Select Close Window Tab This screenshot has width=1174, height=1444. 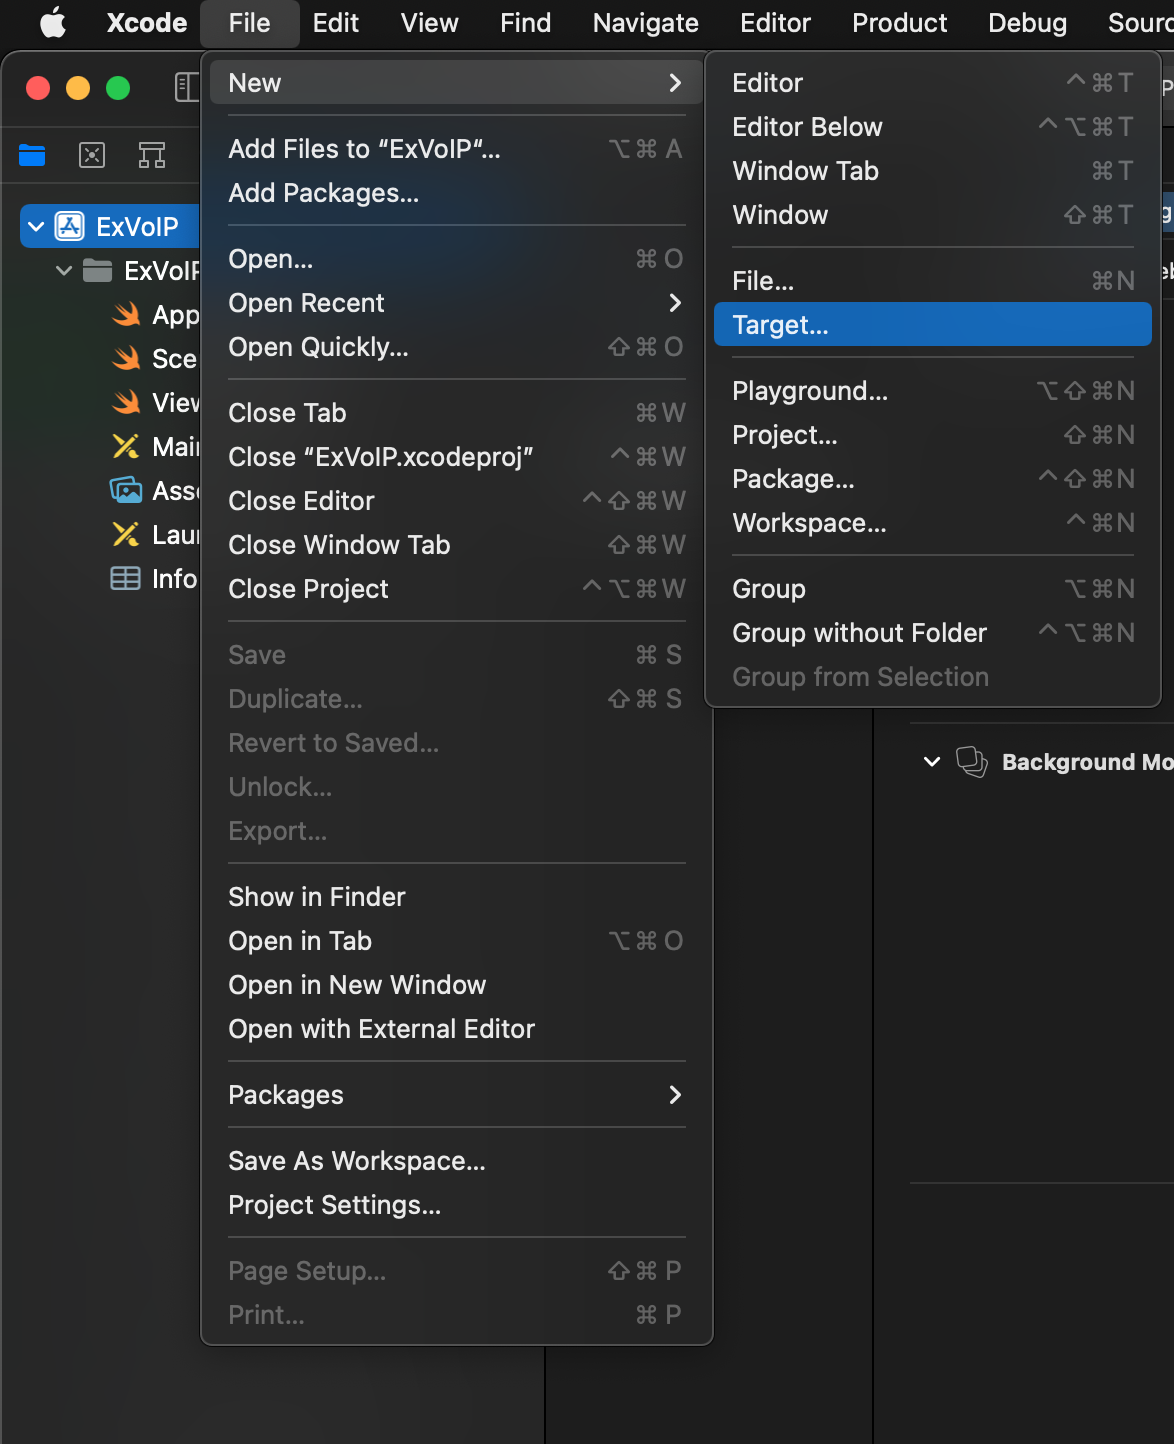pos(456,545)
